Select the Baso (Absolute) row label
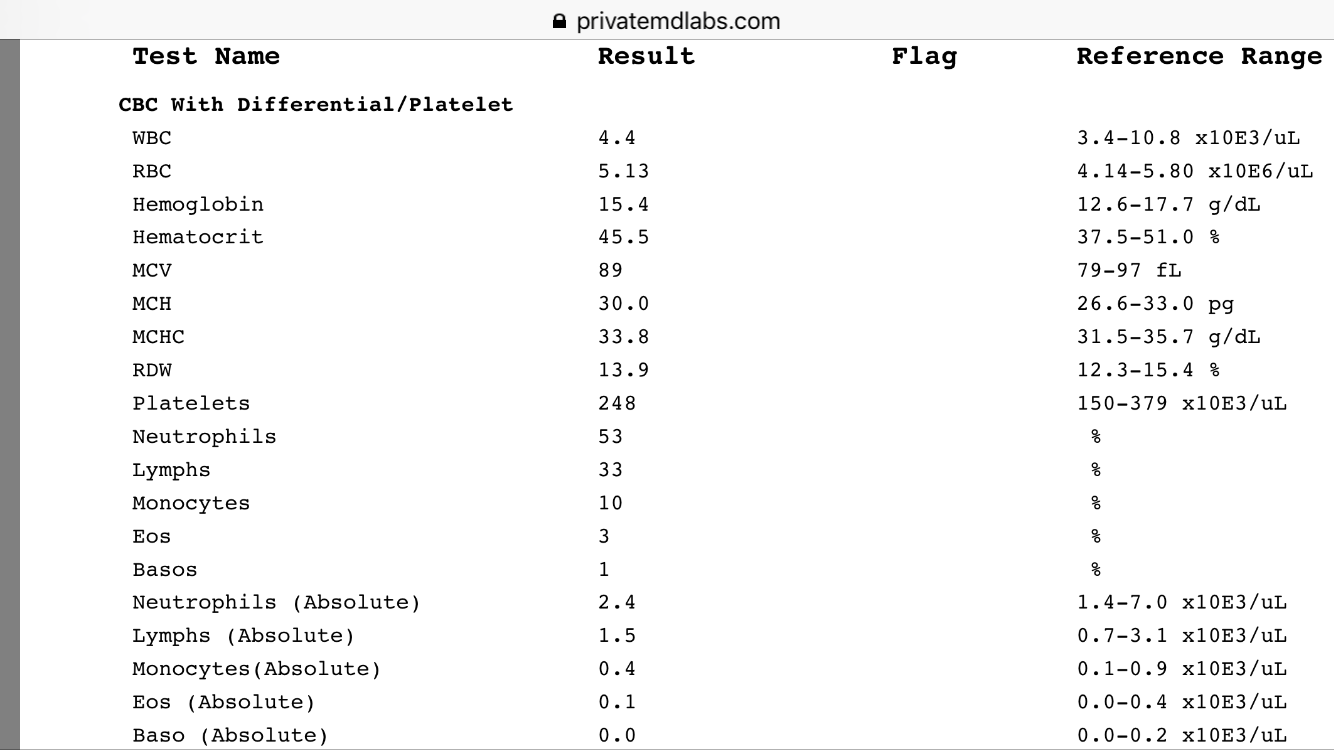The image size is (1334, 750). tap(230, 736)
